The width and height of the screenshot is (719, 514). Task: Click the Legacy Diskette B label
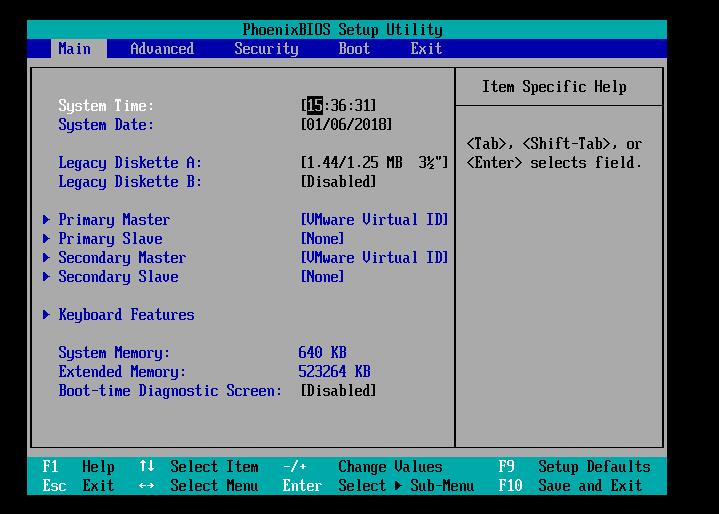click(130, 182)
